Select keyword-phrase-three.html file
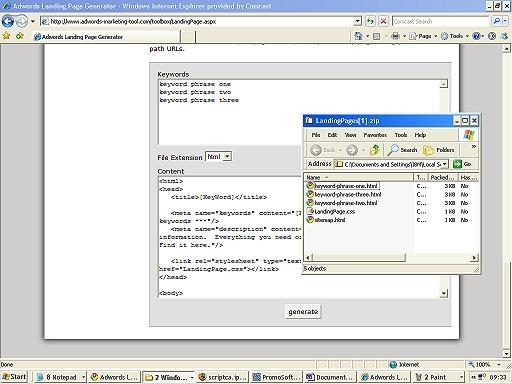Screen dimensions: 512x384 click(344, 194)
